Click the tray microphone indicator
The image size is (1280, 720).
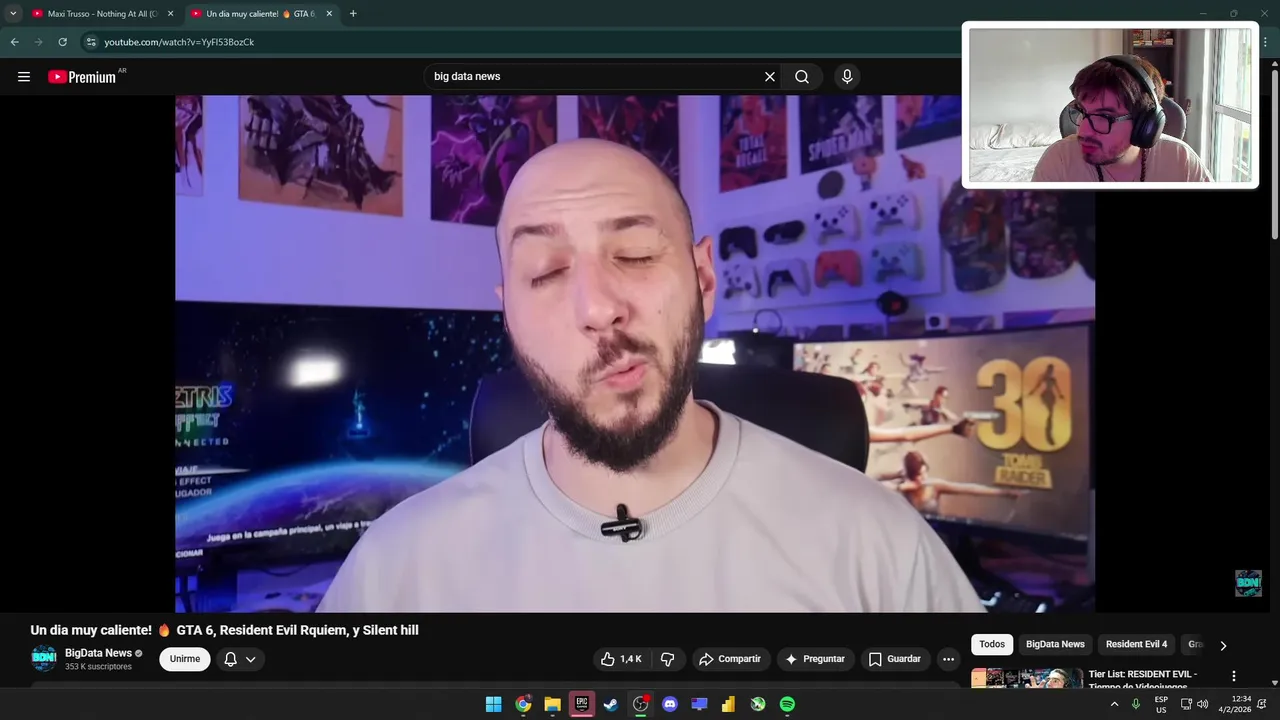coord(1136,704)
